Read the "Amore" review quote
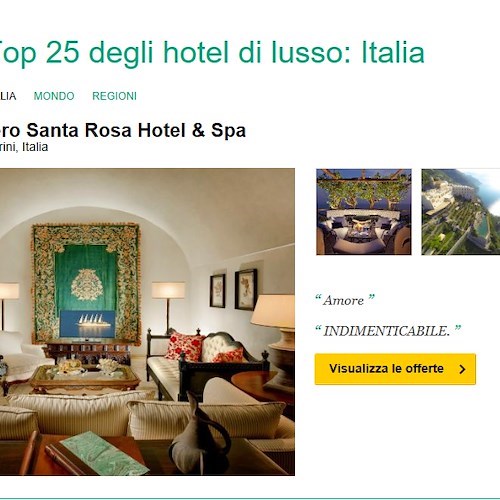Screen dimensions: 500x500 [345, 300]
